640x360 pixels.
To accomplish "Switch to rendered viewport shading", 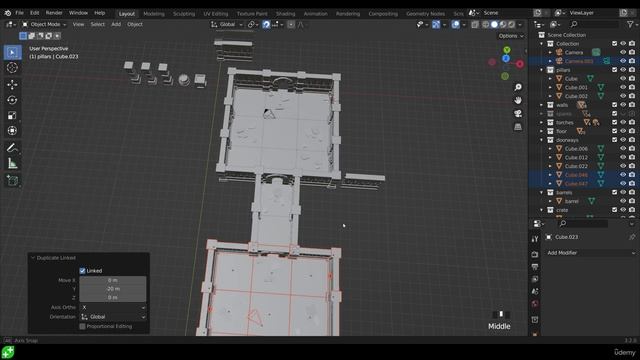I will click(x=511, y=24).
